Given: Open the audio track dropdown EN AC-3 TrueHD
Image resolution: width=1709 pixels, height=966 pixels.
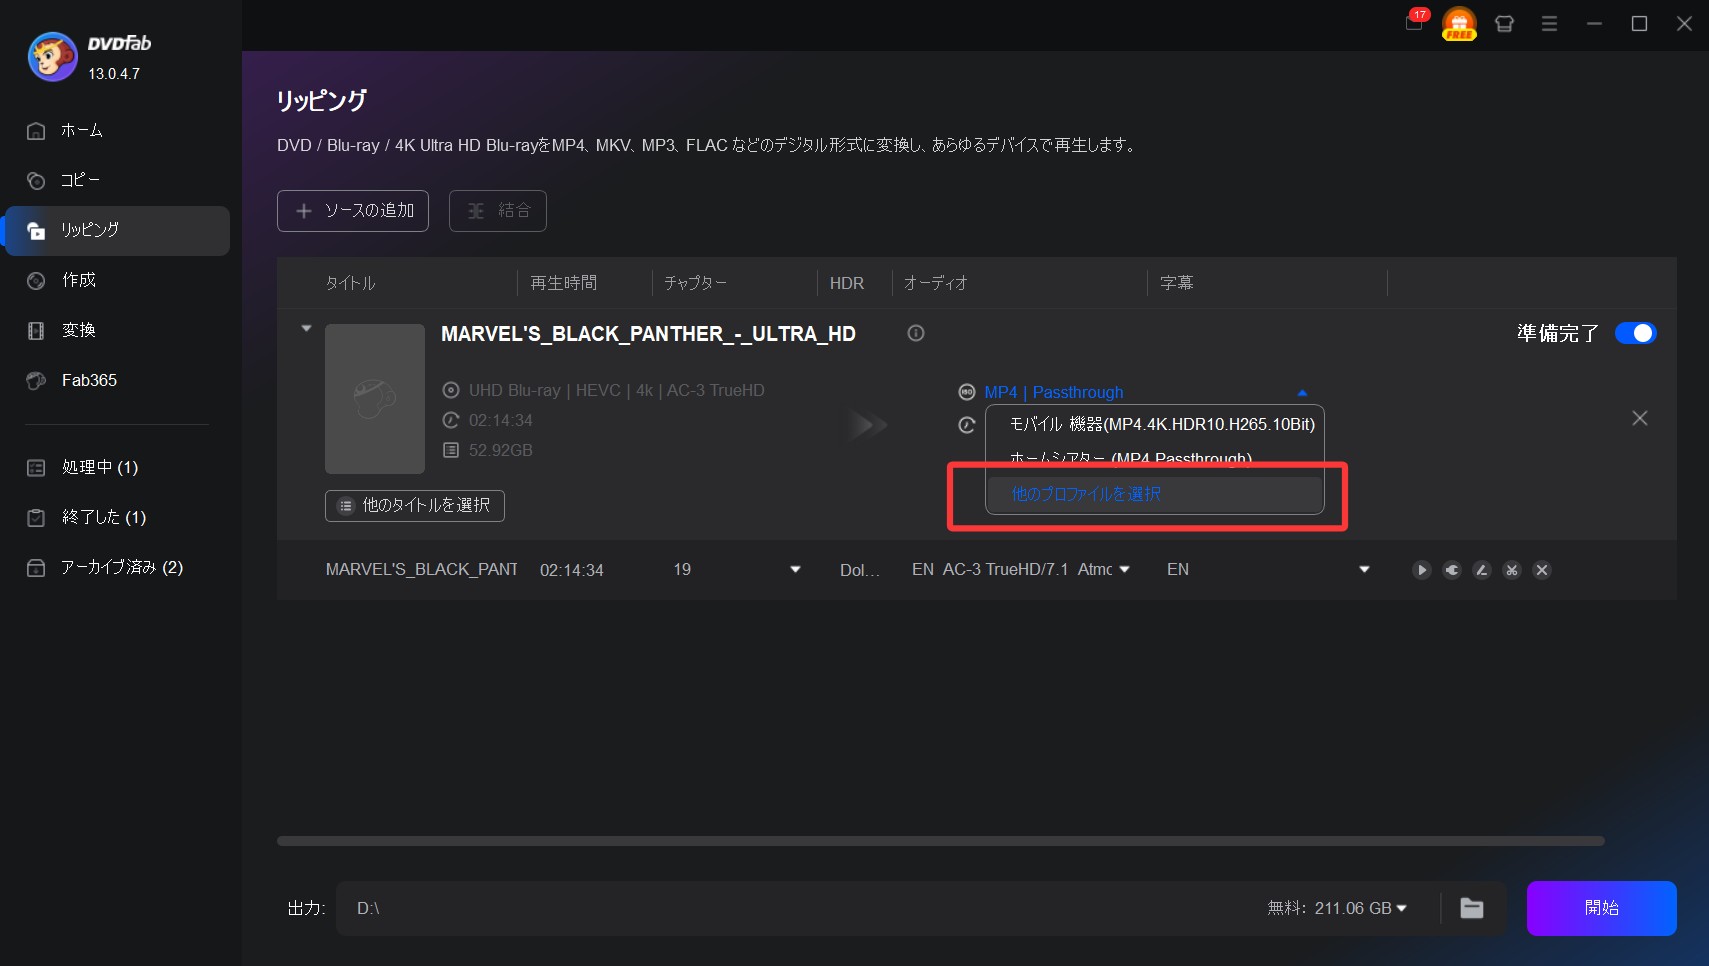Looking at the screenshot, I should point(1124,570).
